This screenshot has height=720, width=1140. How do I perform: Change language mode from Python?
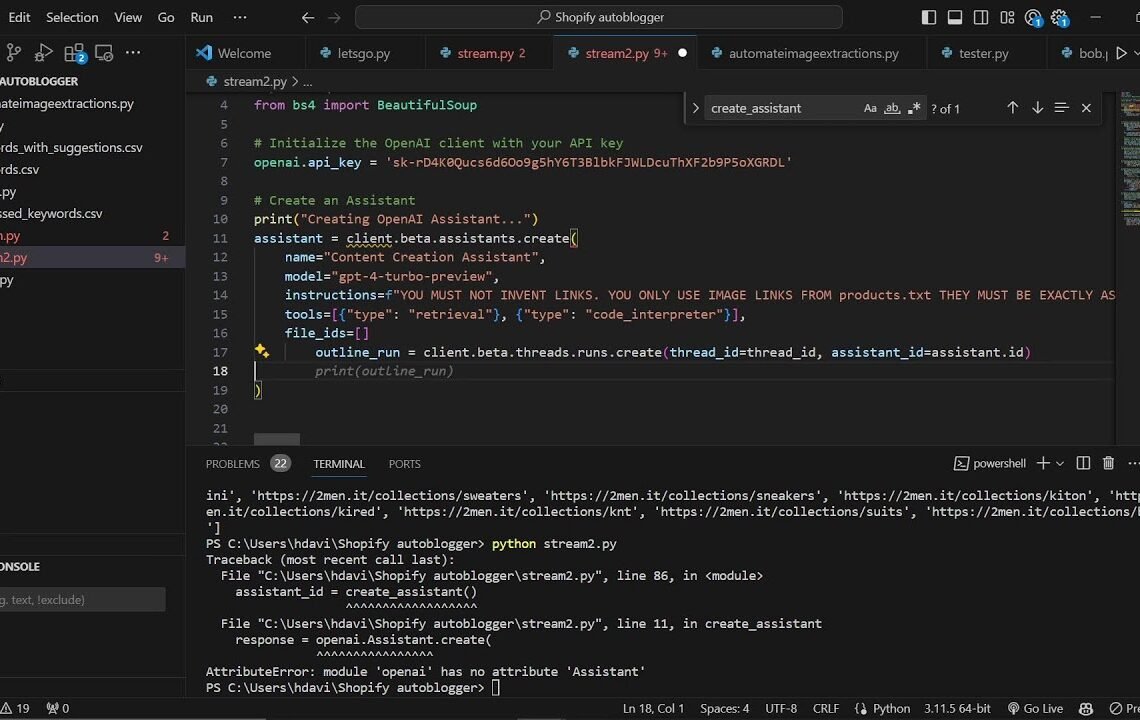891,708
